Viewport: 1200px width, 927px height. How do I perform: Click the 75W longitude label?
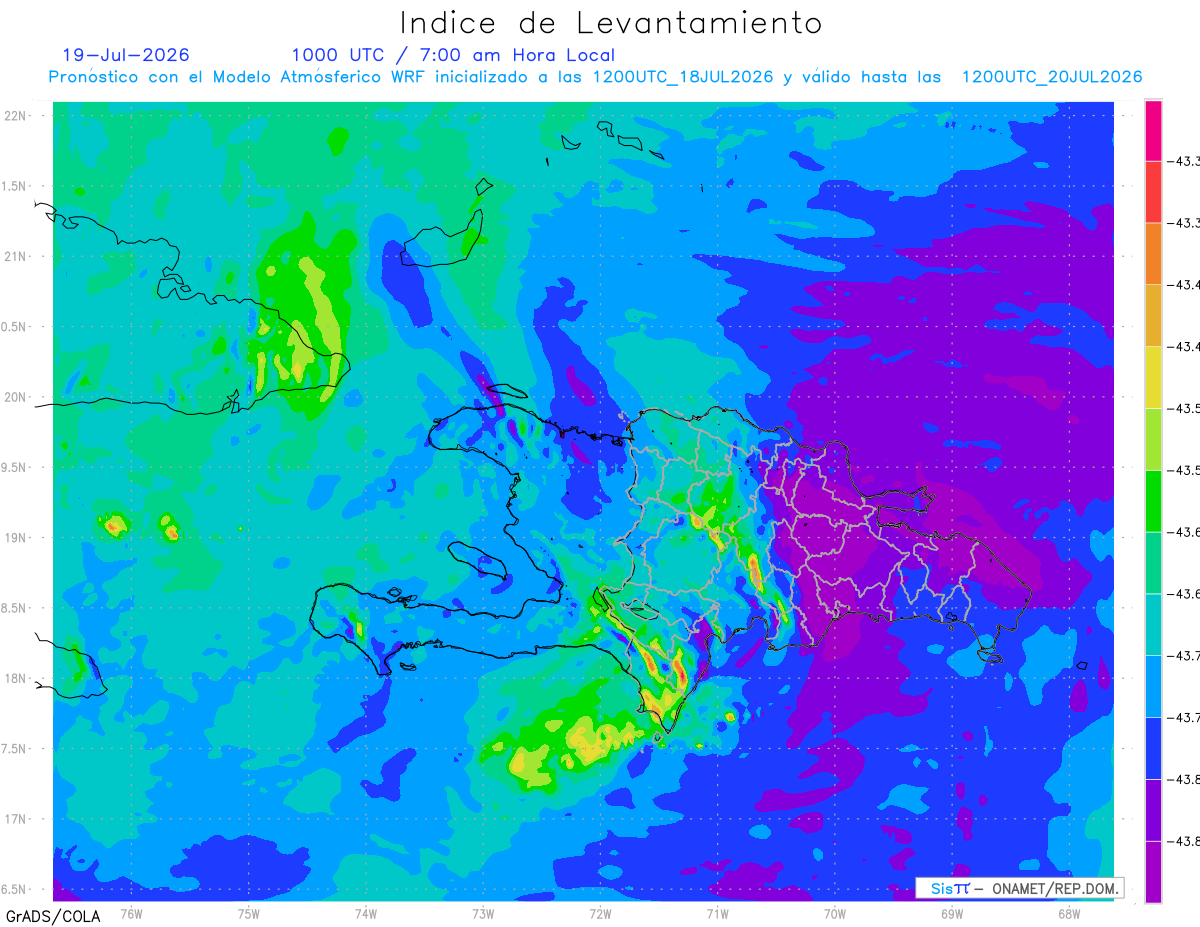248,913
